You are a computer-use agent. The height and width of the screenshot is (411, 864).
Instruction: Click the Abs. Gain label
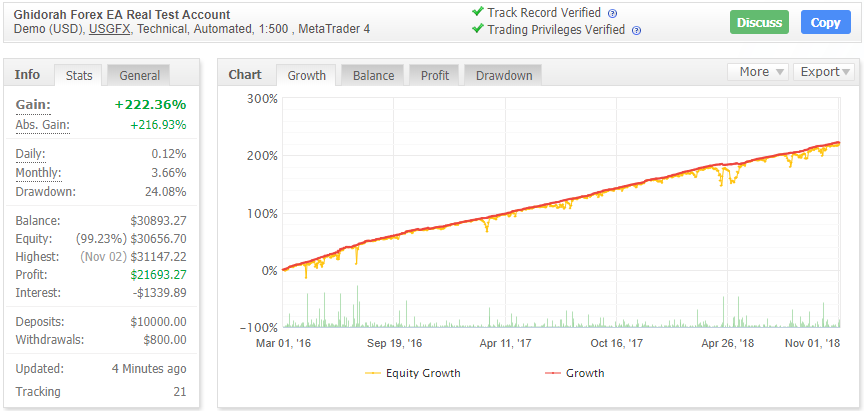43,125
